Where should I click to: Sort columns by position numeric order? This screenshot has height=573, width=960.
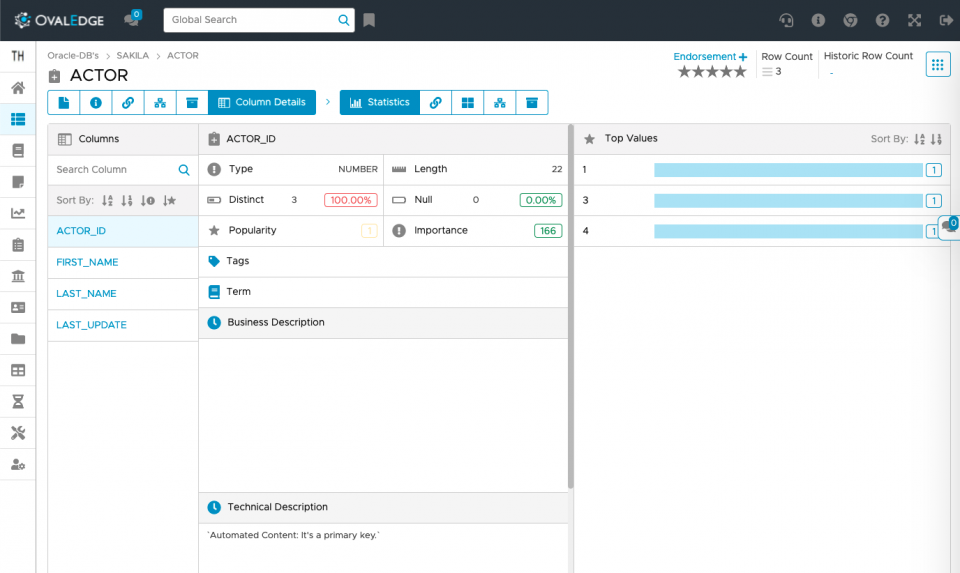(127, 200)
